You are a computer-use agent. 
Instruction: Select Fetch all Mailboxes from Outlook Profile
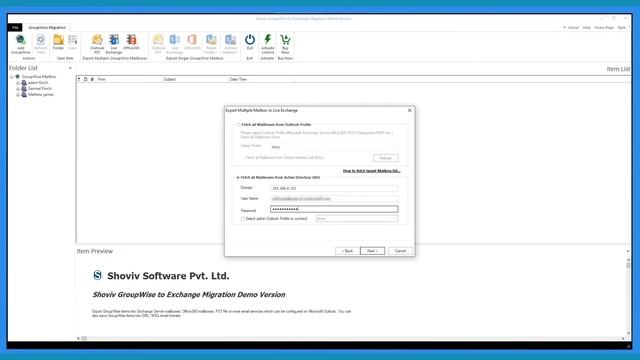(238, 124)
